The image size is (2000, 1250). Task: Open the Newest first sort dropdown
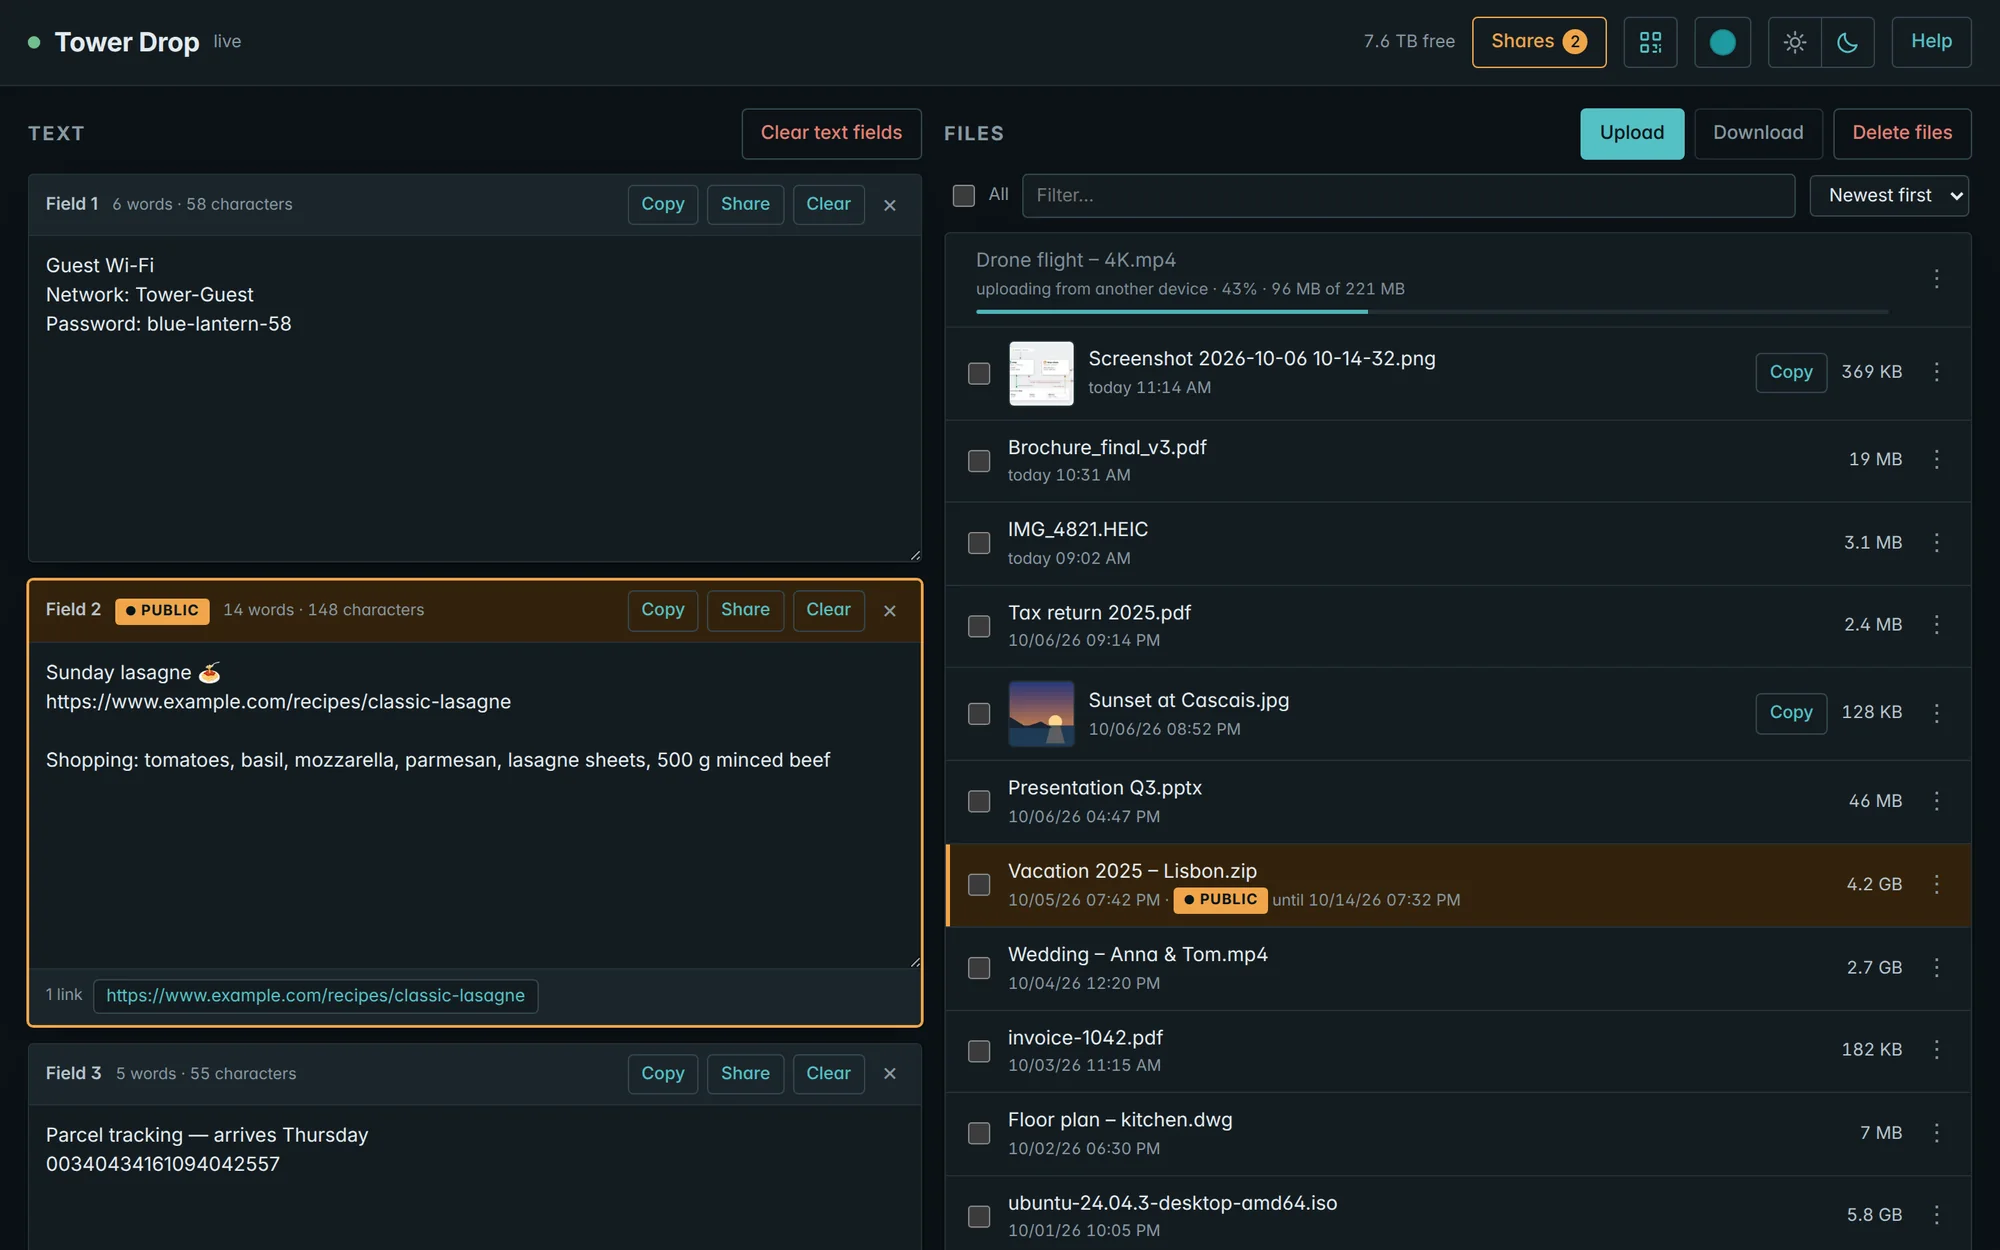pyautogui.click(x=1889, y=196)
